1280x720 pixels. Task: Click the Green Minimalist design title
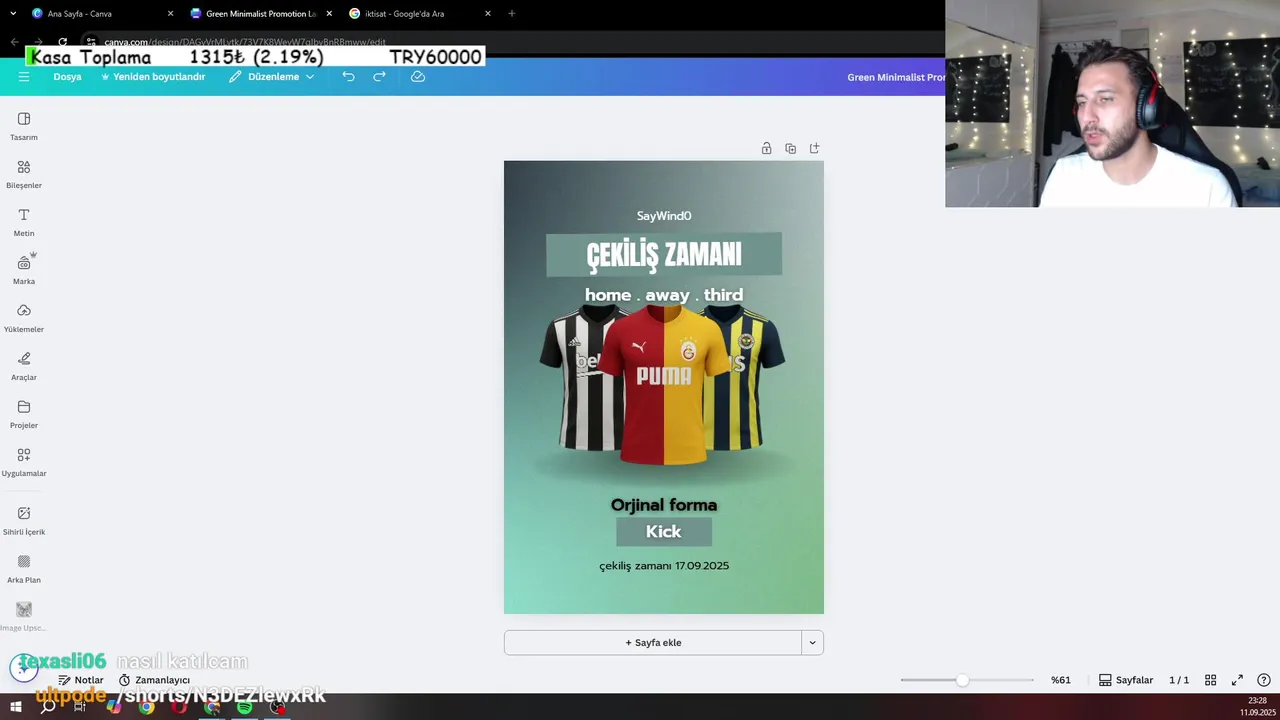pyautogui.click(x=895, y=77)
